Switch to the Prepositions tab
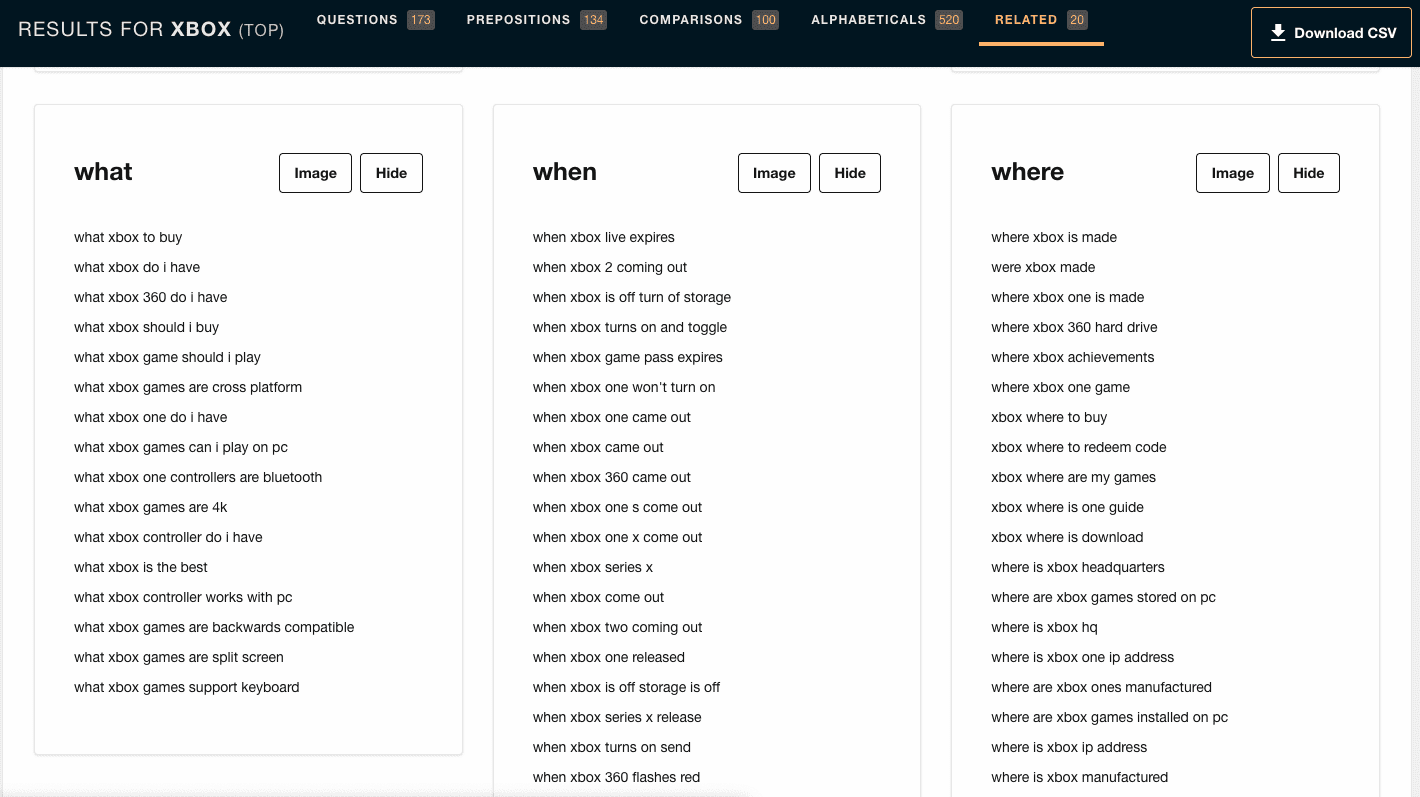 [536, 20]
